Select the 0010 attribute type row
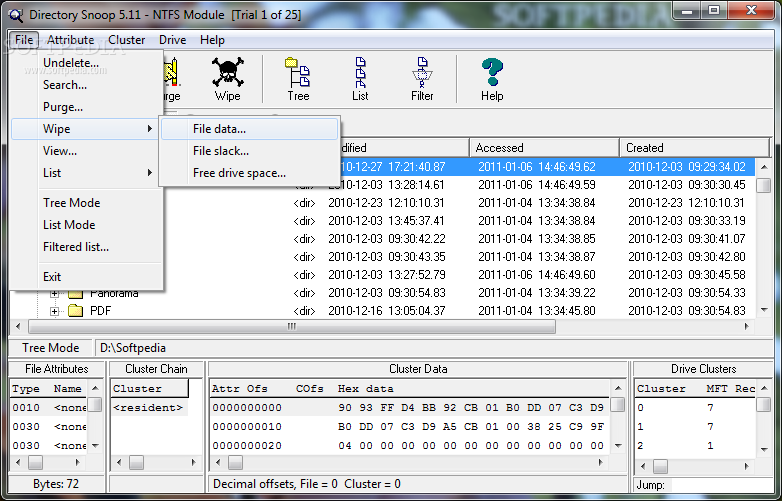 pos(49,408)
